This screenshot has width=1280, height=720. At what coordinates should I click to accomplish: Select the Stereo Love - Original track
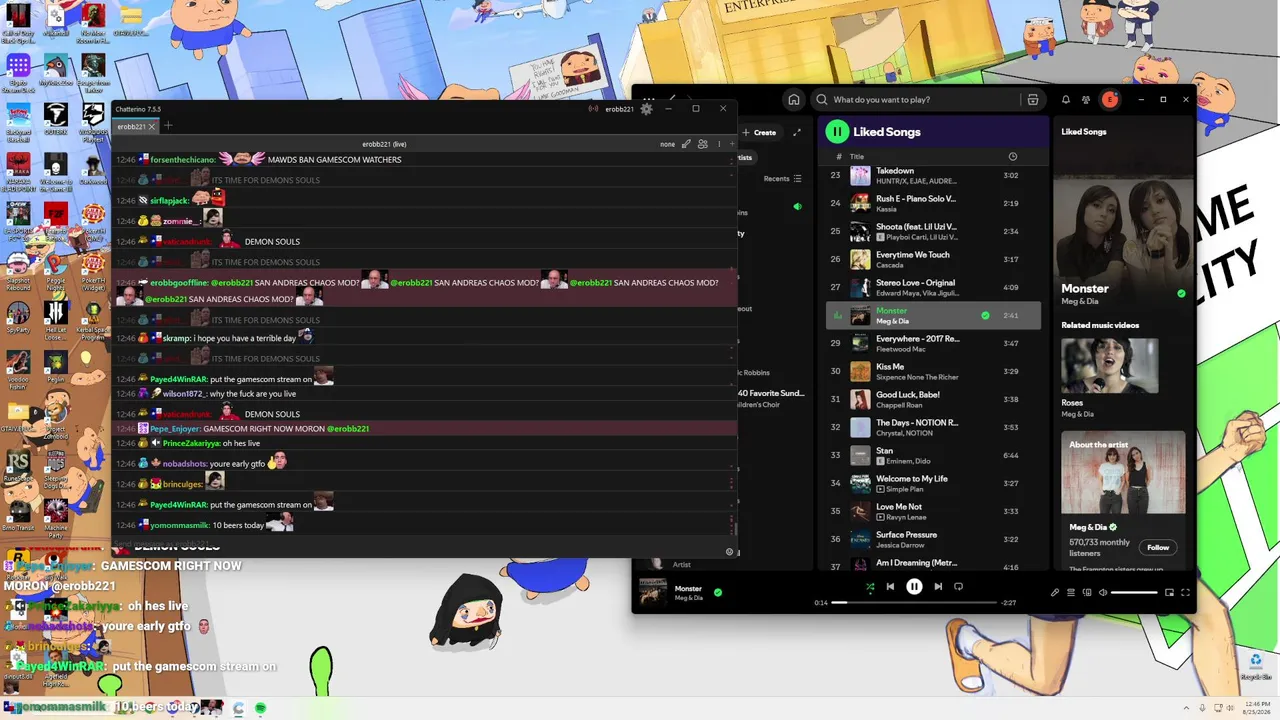coord(933,287)
